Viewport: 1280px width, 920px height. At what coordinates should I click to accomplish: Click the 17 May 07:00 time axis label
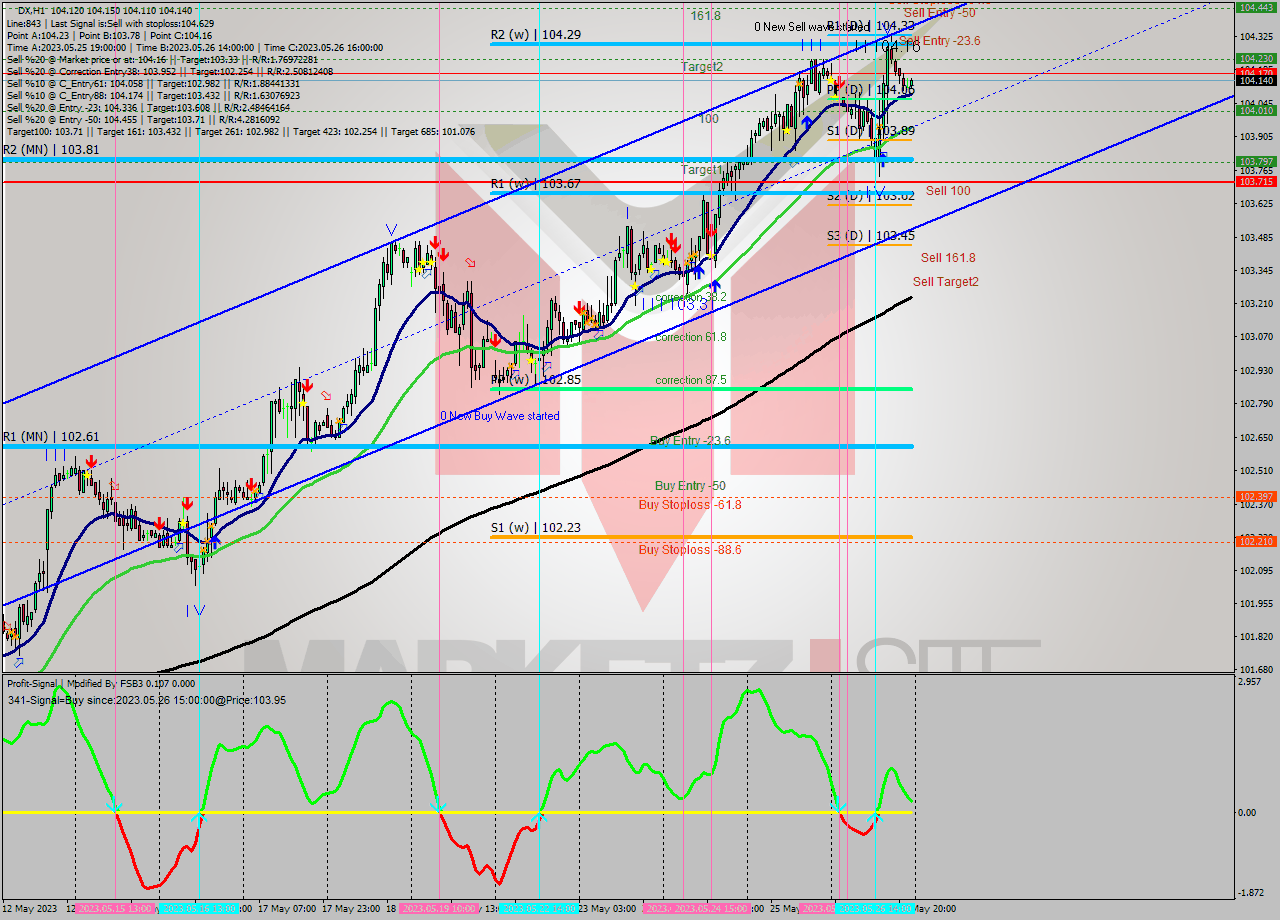[288, 909]
